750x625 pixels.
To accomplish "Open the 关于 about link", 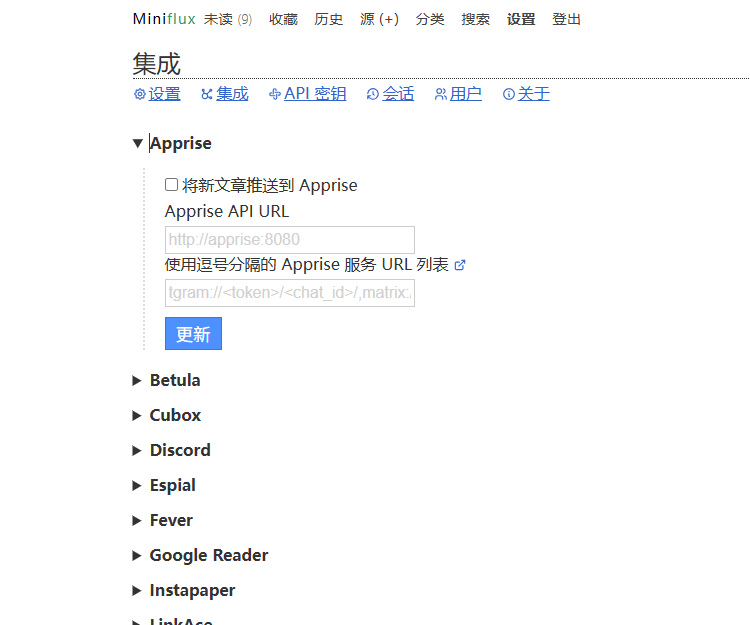I will point(534,94).
